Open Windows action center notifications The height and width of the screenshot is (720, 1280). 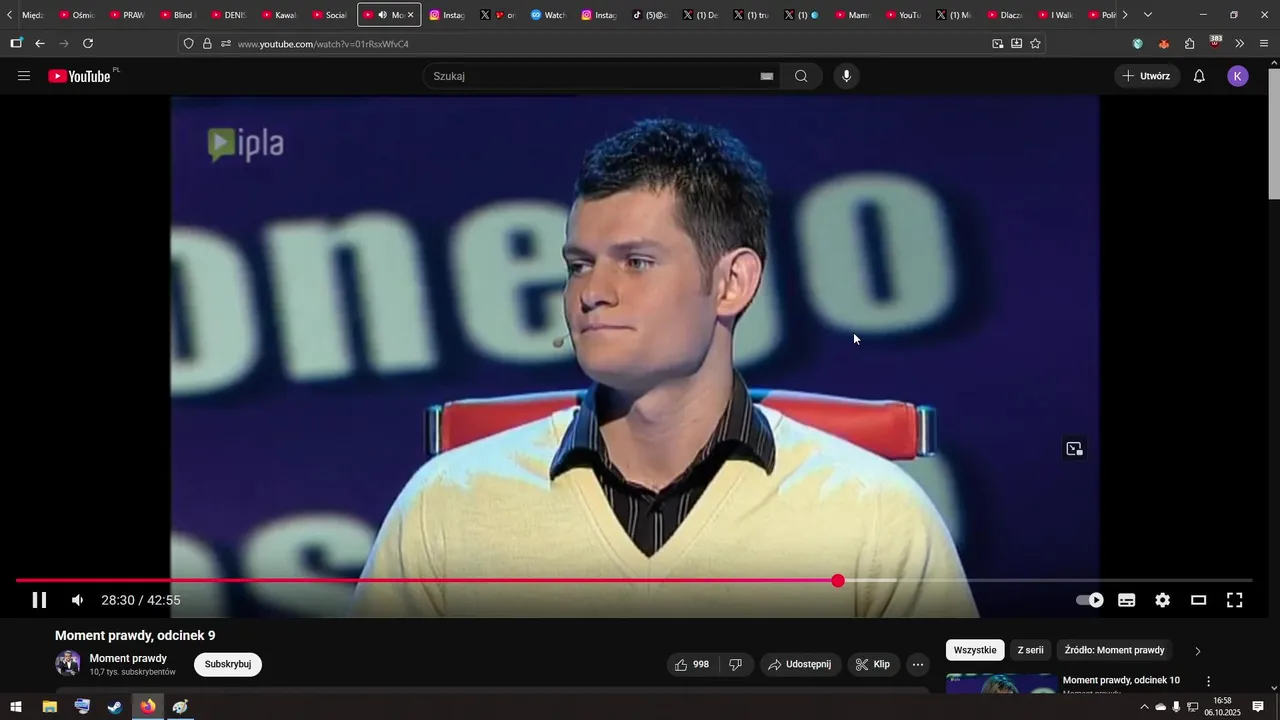[1258, 707]
